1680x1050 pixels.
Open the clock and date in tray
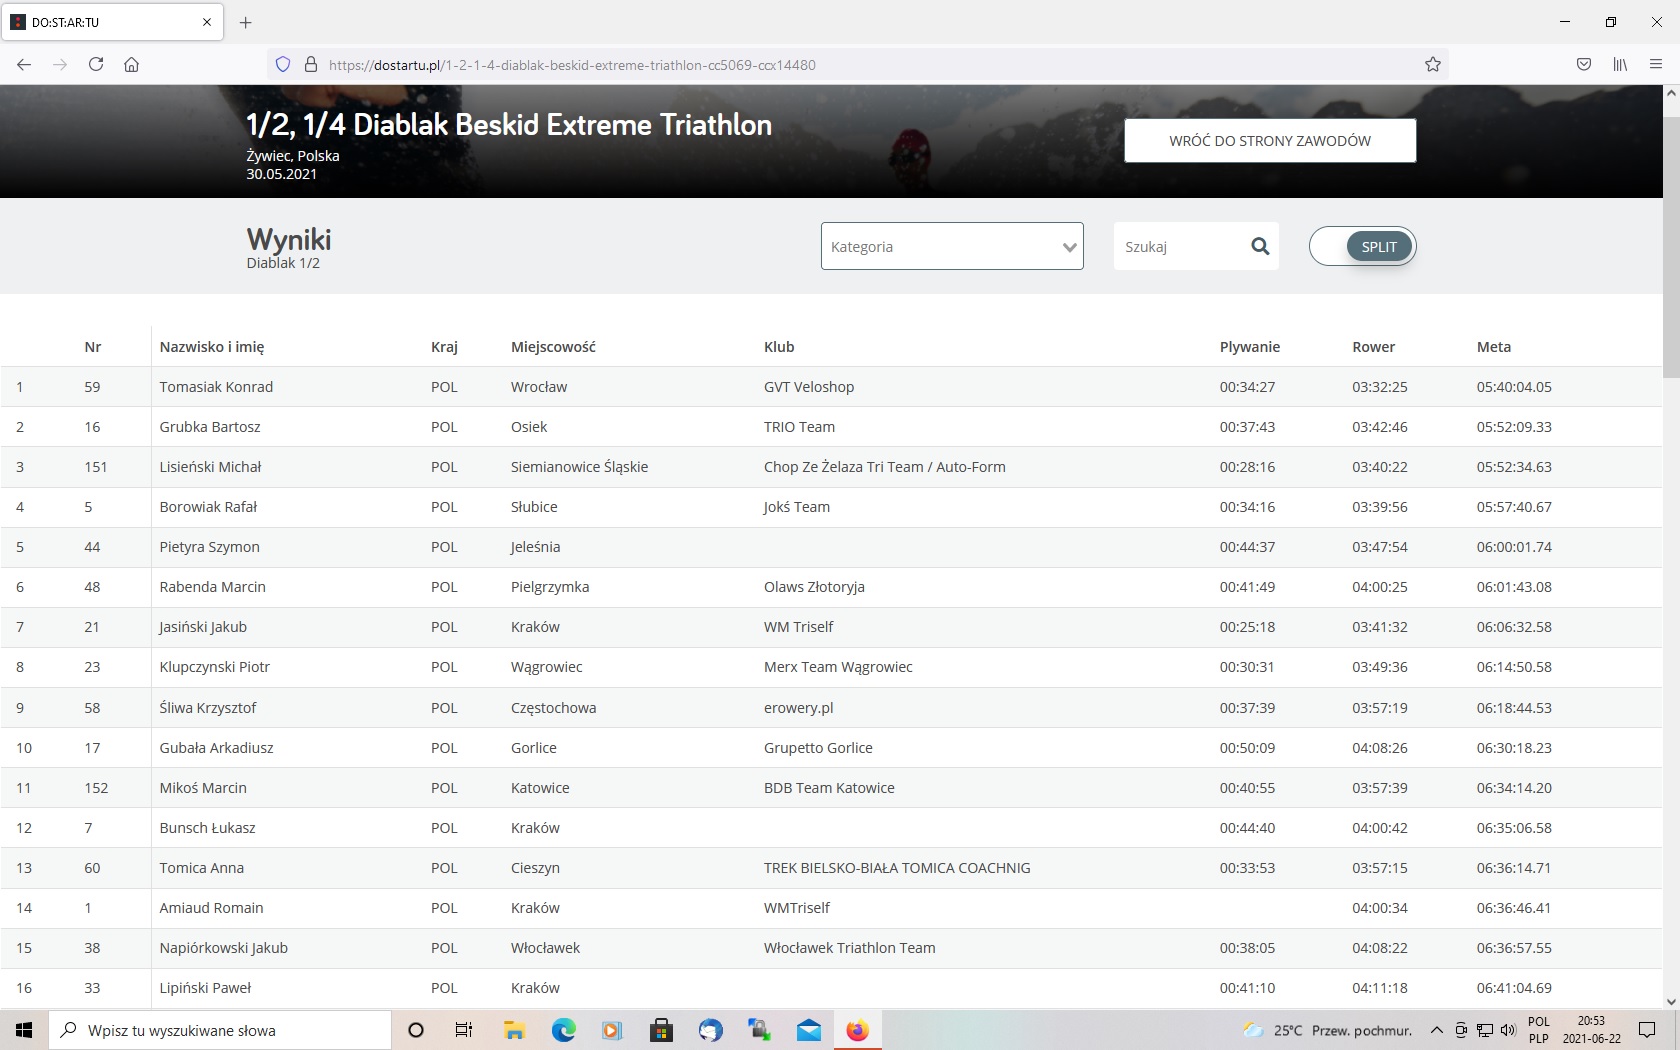1591,1030
